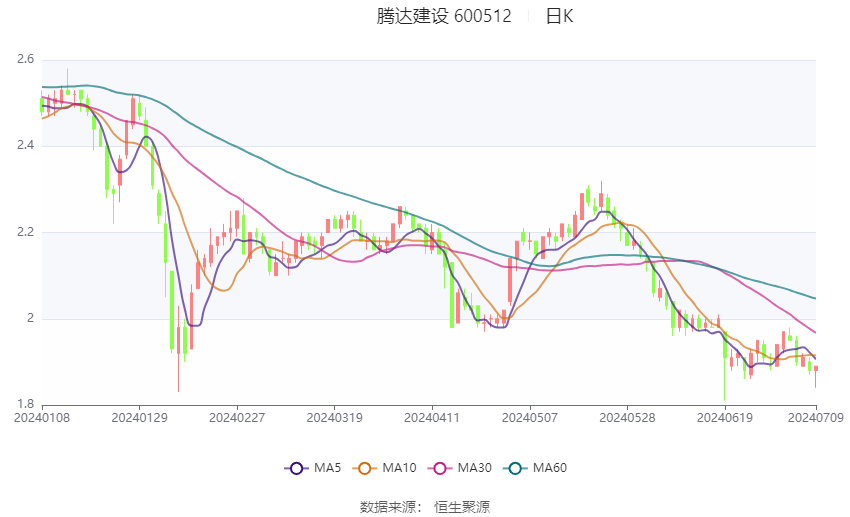This screenshot has height=517, width=850.
Task: Select the 20240411 date axis label
Action: [x=432, y=417]
